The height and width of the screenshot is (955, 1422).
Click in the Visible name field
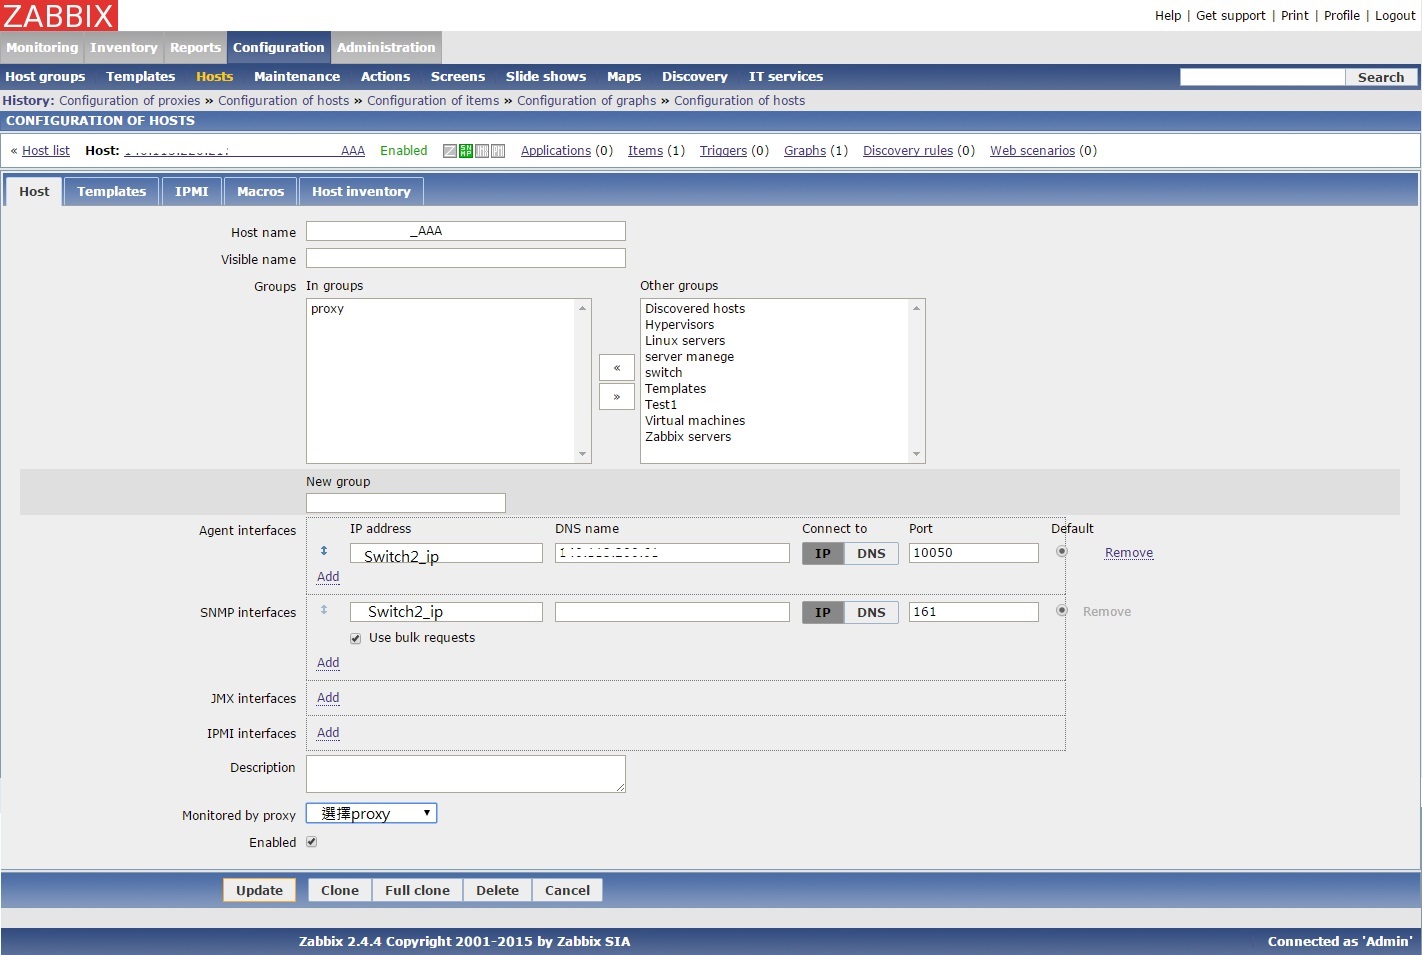466,259
